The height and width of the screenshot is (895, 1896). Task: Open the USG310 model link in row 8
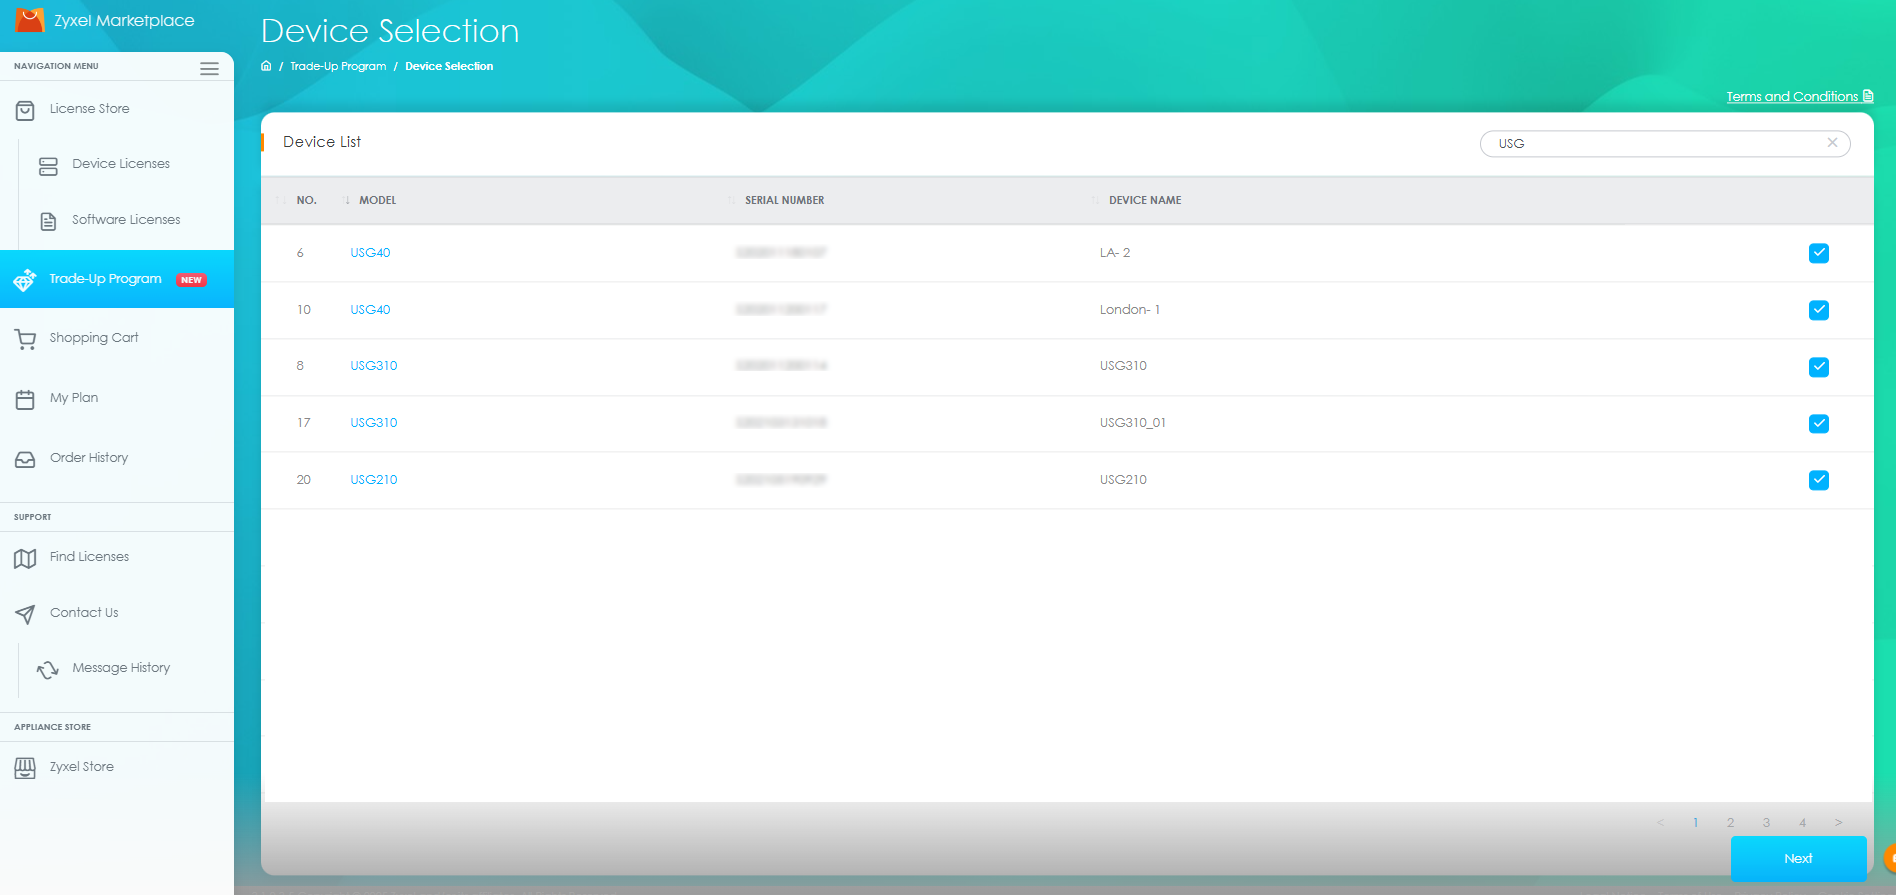coord(374,366)
